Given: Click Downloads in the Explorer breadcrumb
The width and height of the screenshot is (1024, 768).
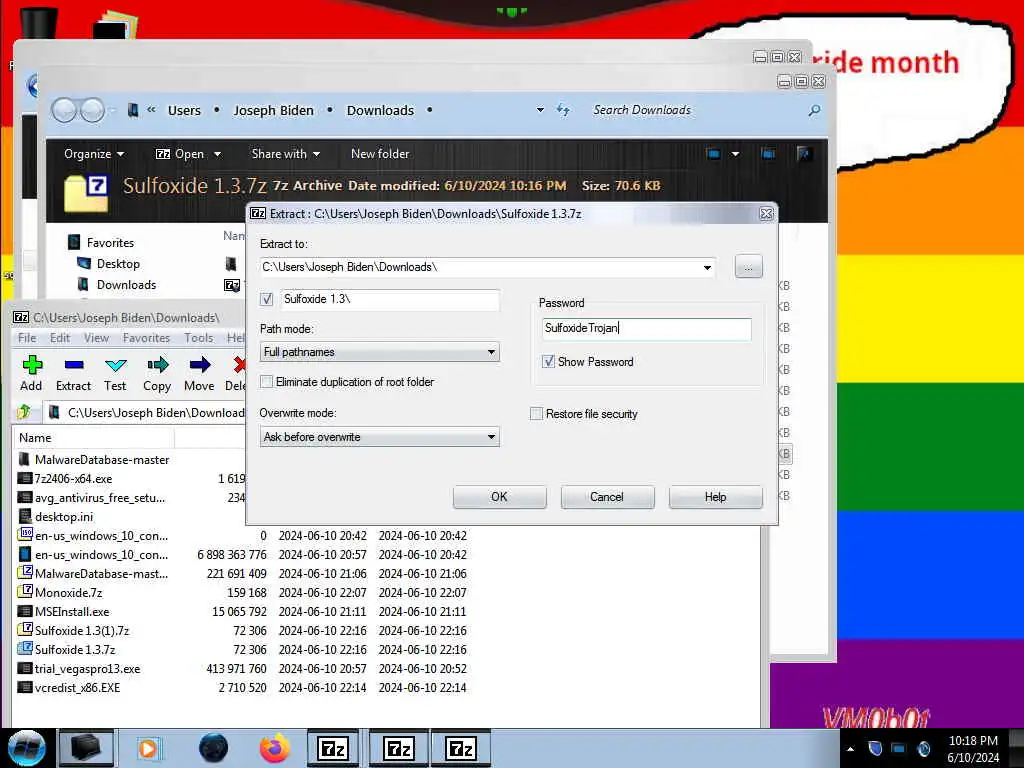Looking at the screenshot, I should point(380,110).
